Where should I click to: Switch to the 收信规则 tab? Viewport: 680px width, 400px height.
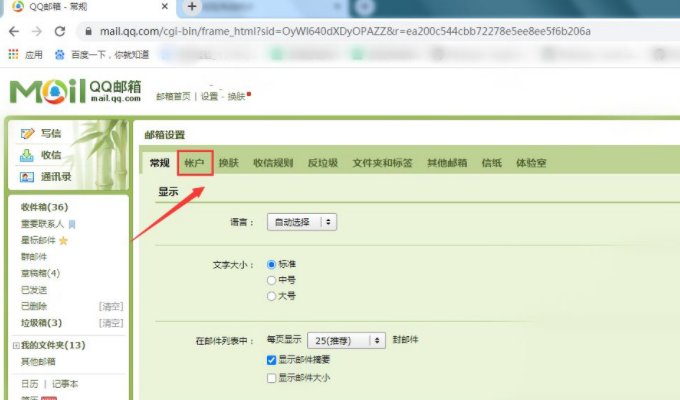click(x=273, y=163)
